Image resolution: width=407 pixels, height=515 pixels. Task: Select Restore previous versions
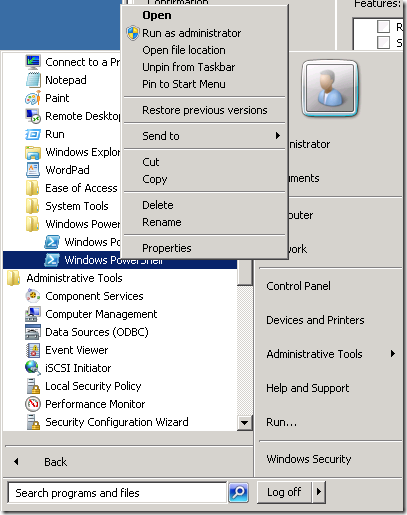click(x=204, y=110)
